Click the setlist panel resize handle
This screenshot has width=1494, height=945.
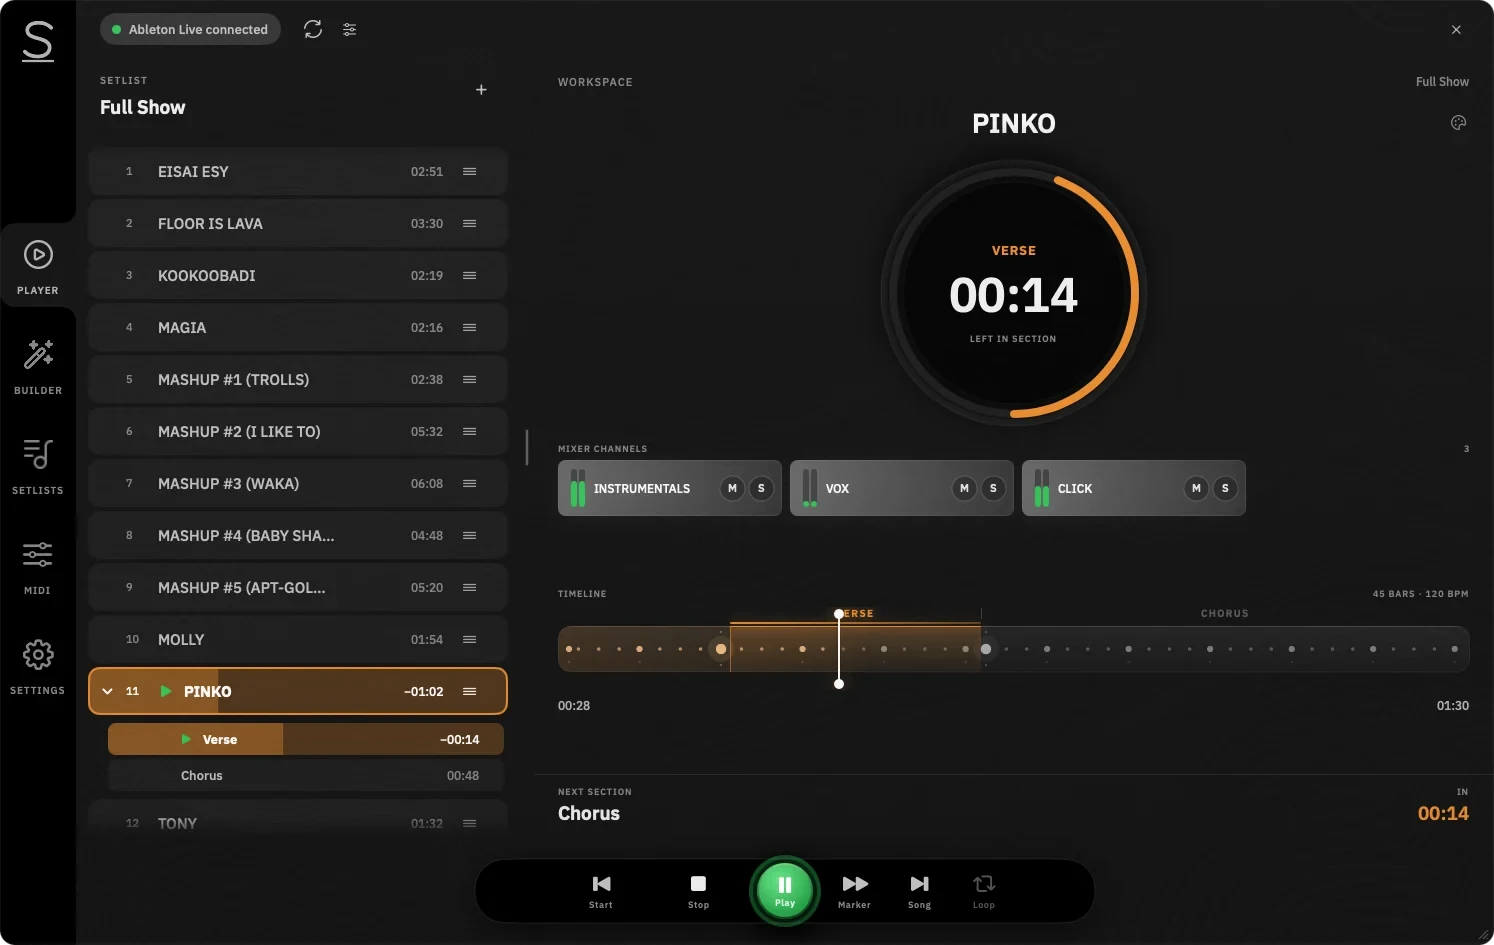click(527, 447)
